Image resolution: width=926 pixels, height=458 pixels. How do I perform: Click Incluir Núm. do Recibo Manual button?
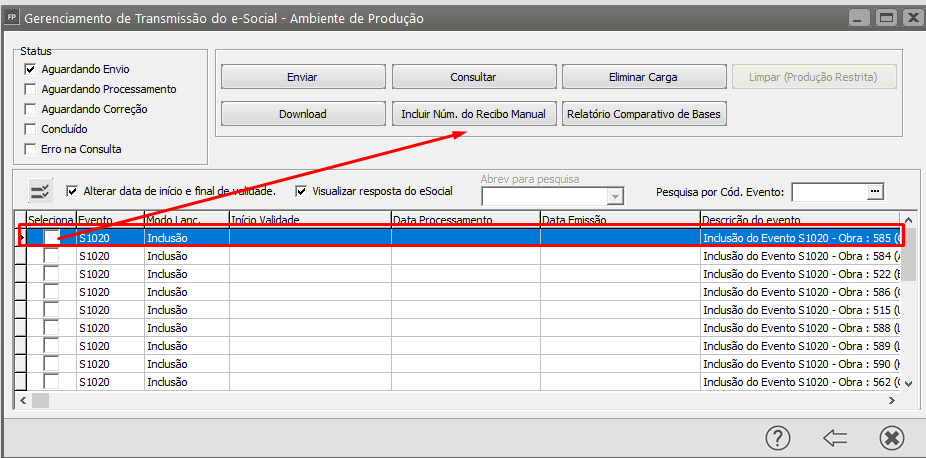point(473,114)
